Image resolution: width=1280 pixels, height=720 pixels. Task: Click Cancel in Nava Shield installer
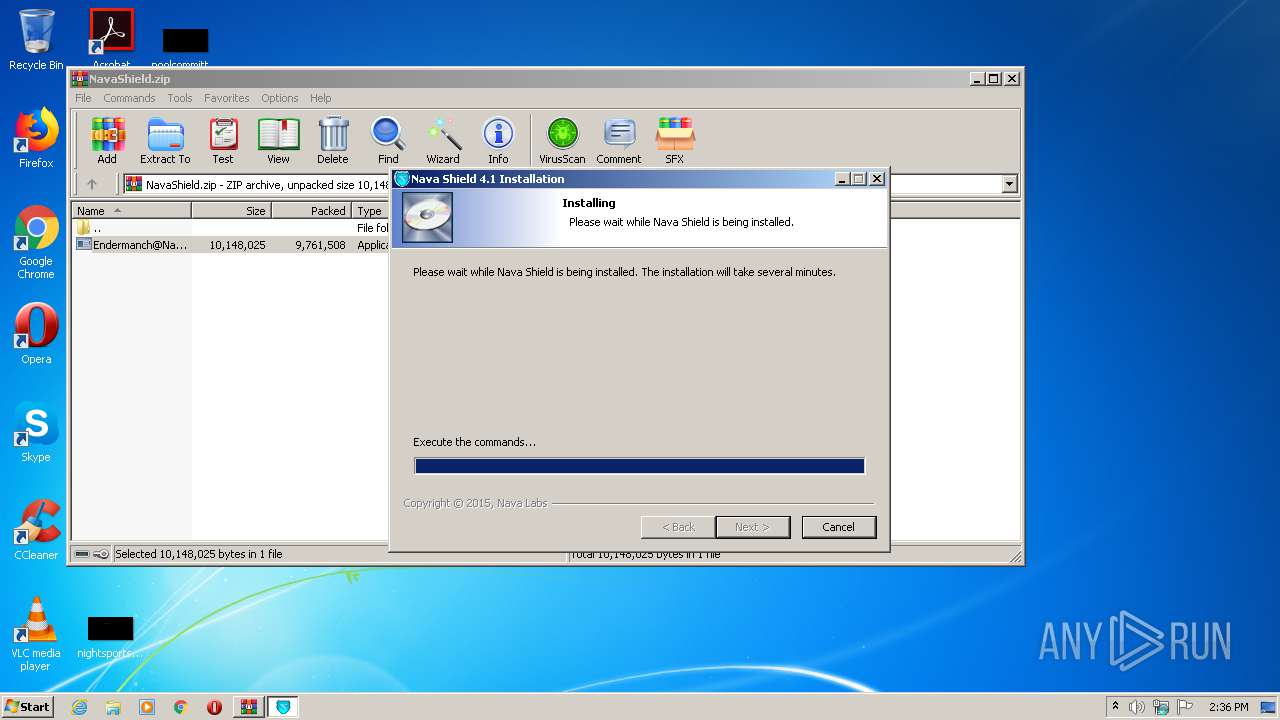pos(838,527)
